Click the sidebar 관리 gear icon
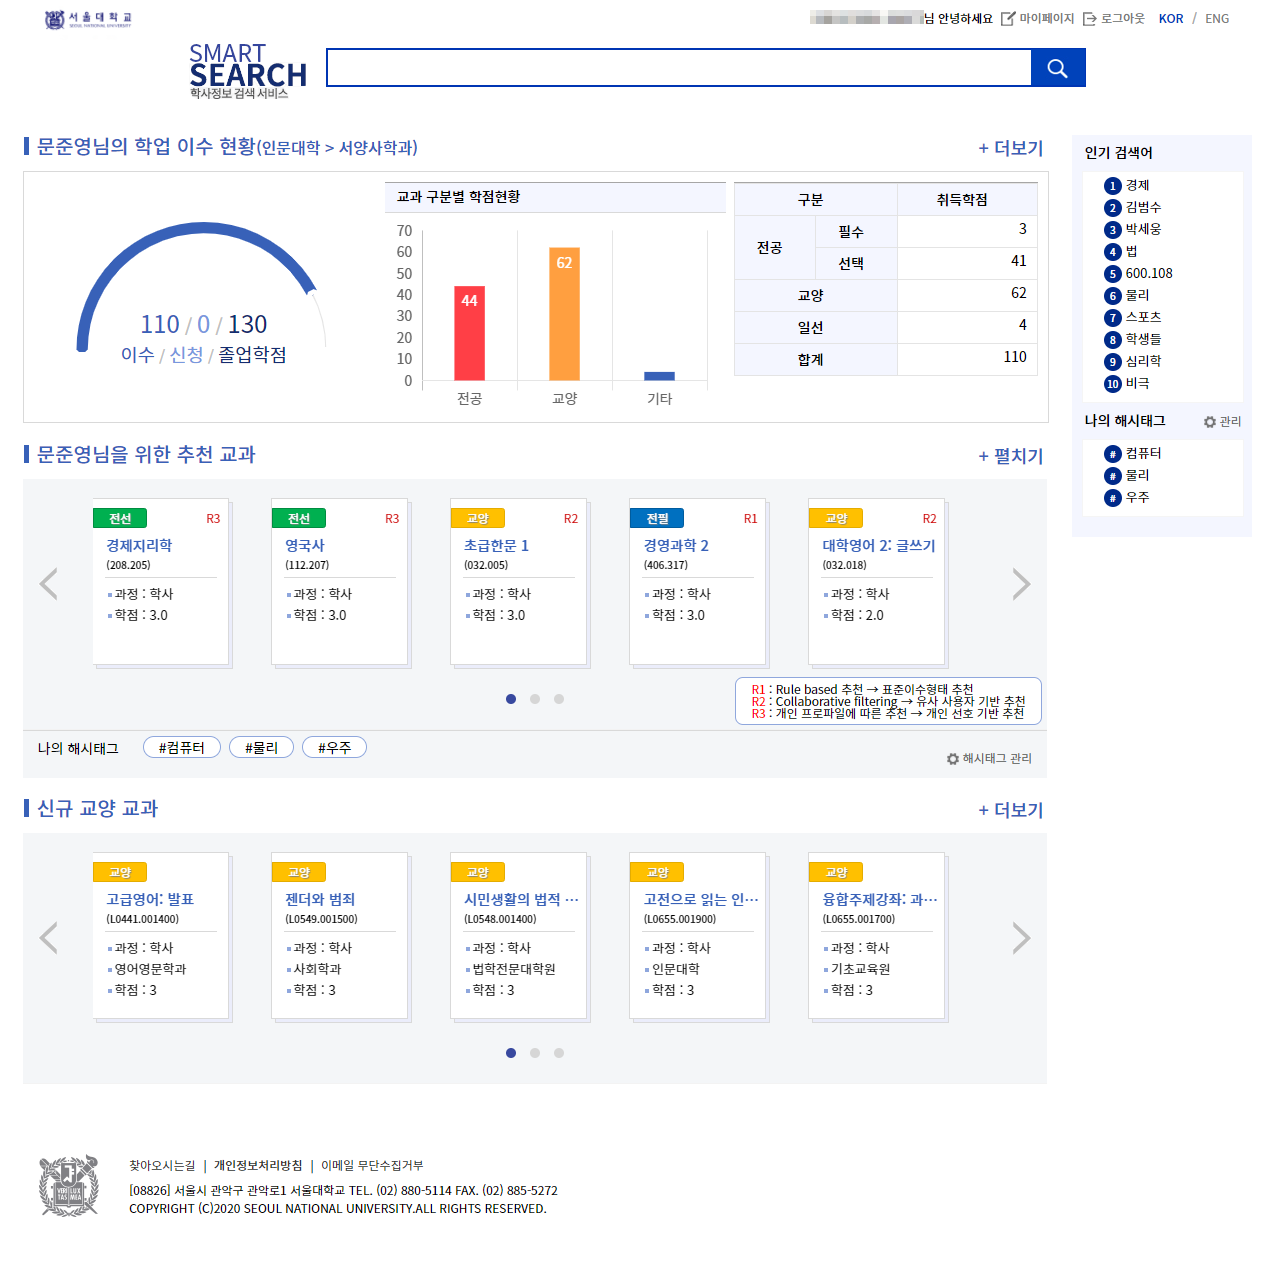 [1210, 422]
